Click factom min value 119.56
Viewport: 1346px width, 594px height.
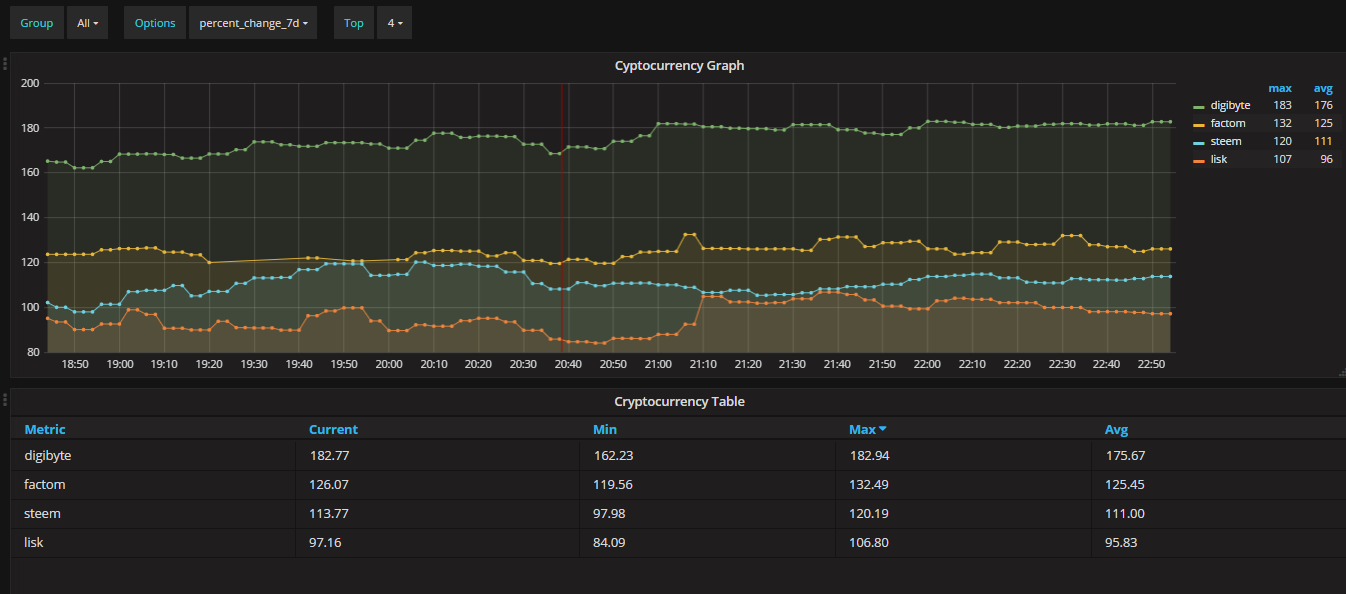[x=613, y=484]
